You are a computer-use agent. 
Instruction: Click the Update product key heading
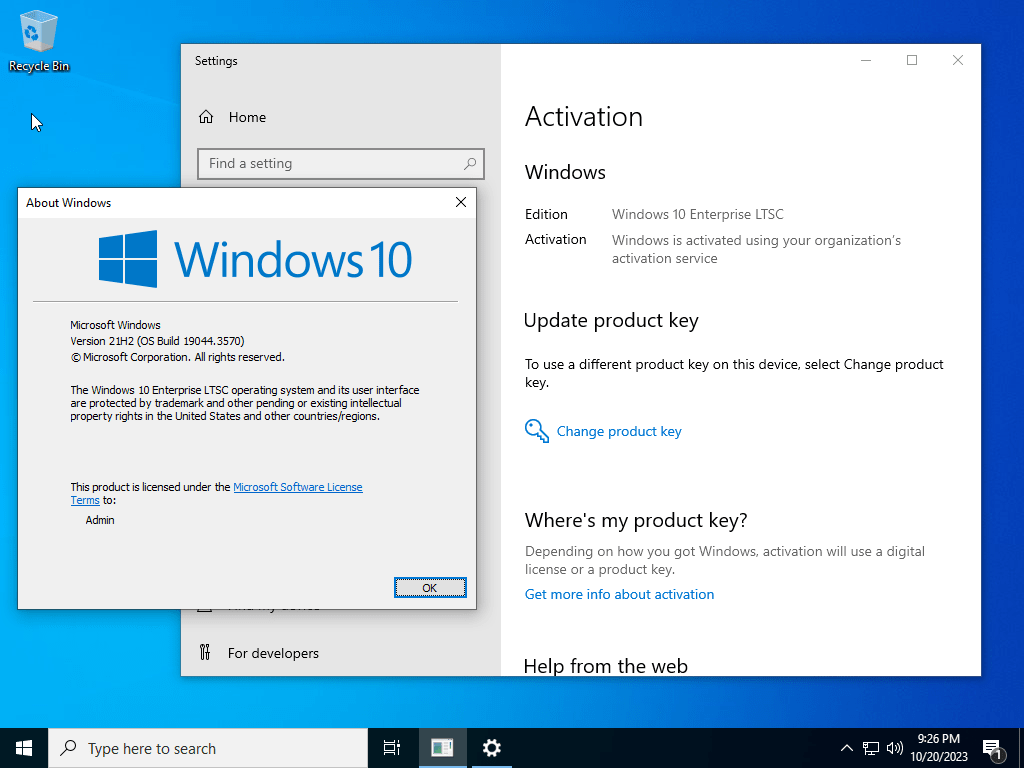tap(611, 321)
